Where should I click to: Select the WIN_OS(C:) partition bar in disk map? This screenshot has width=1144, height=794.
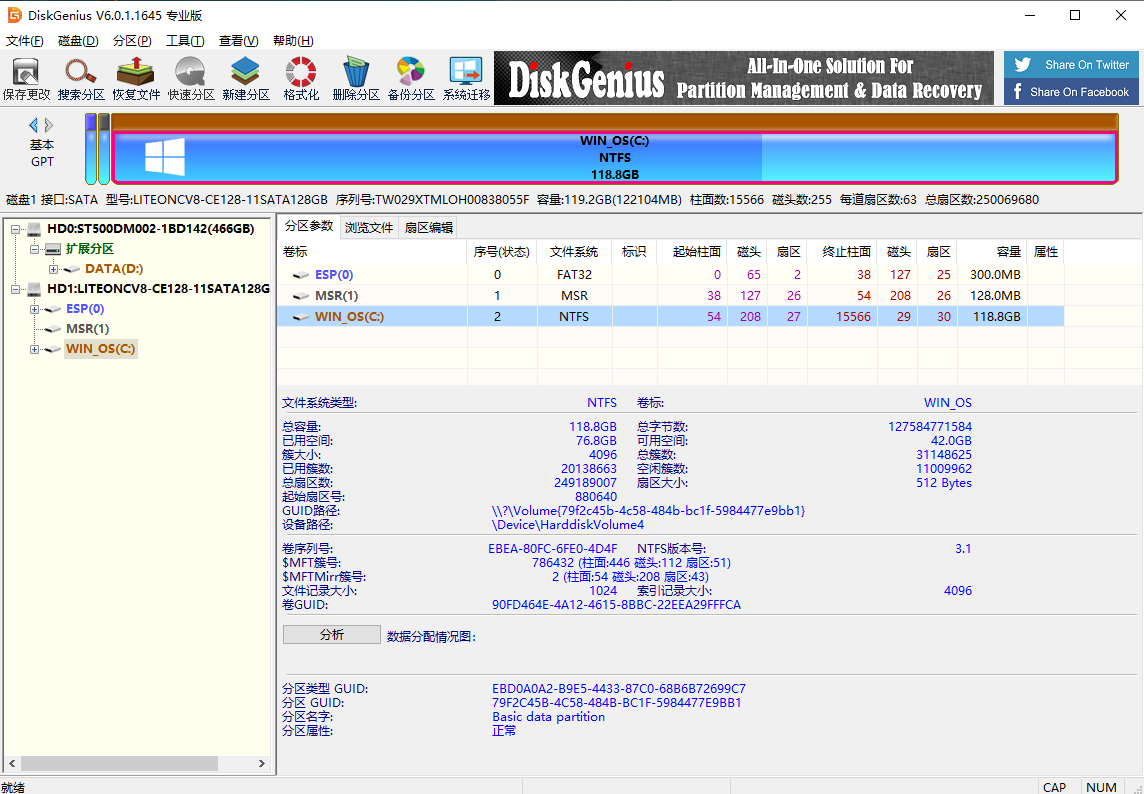point(614,158)
